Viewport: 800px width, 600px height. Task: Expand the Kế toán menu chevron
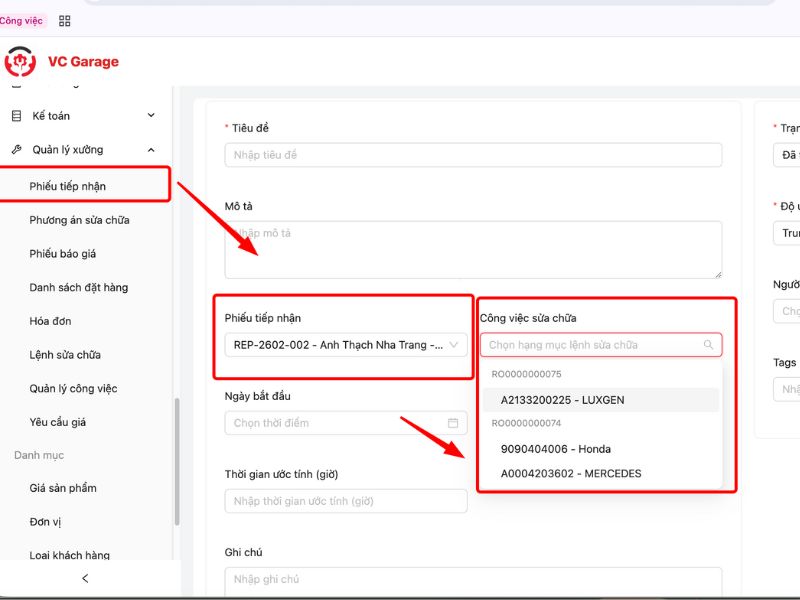[151, 116]
